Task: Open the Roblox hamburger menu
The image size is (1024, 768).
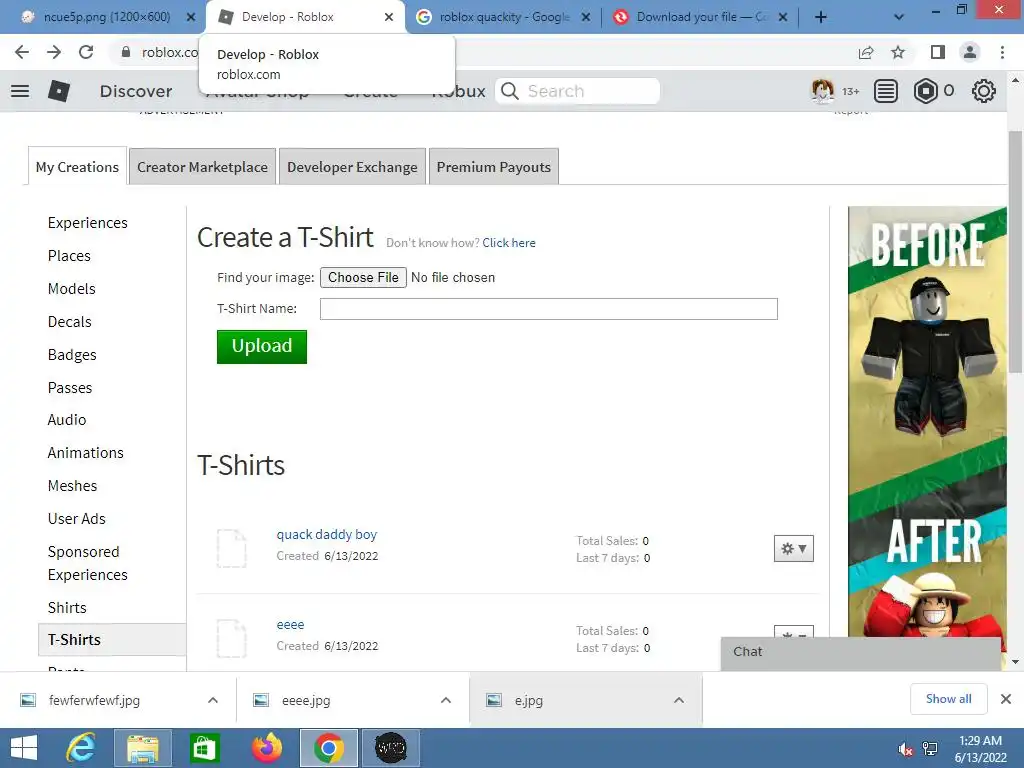Action: (20, 91)
